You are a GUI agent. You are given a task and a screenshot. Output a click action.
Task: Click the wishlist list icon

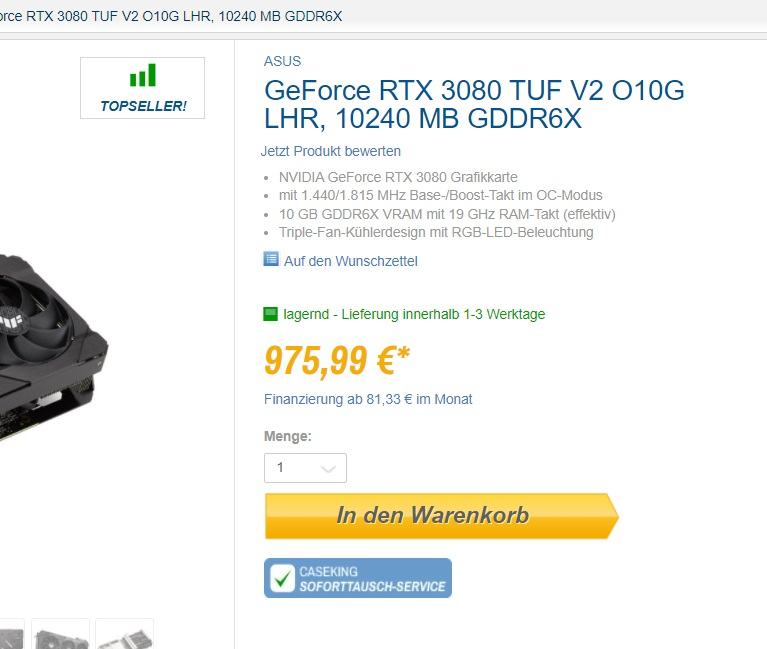tap(271, 259)
